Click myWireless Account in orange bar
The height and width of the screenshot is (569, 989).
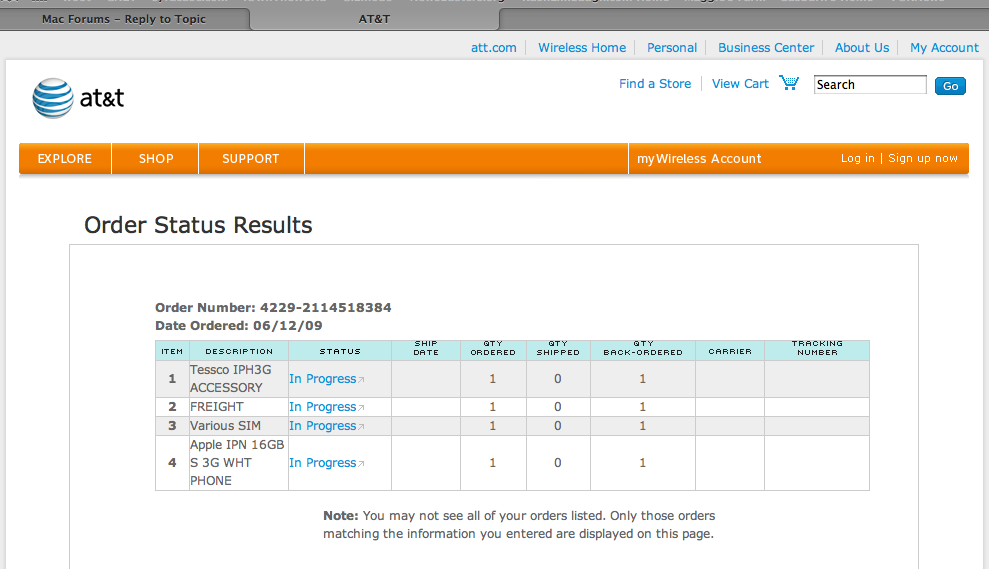(x=699, y=158)
